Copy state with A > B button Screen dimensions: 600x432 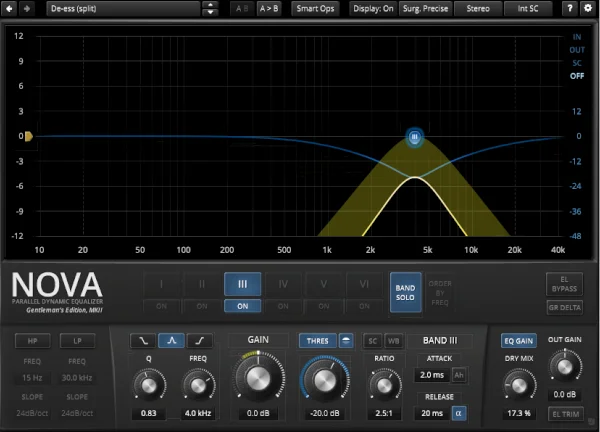click(x=269, y=8)
